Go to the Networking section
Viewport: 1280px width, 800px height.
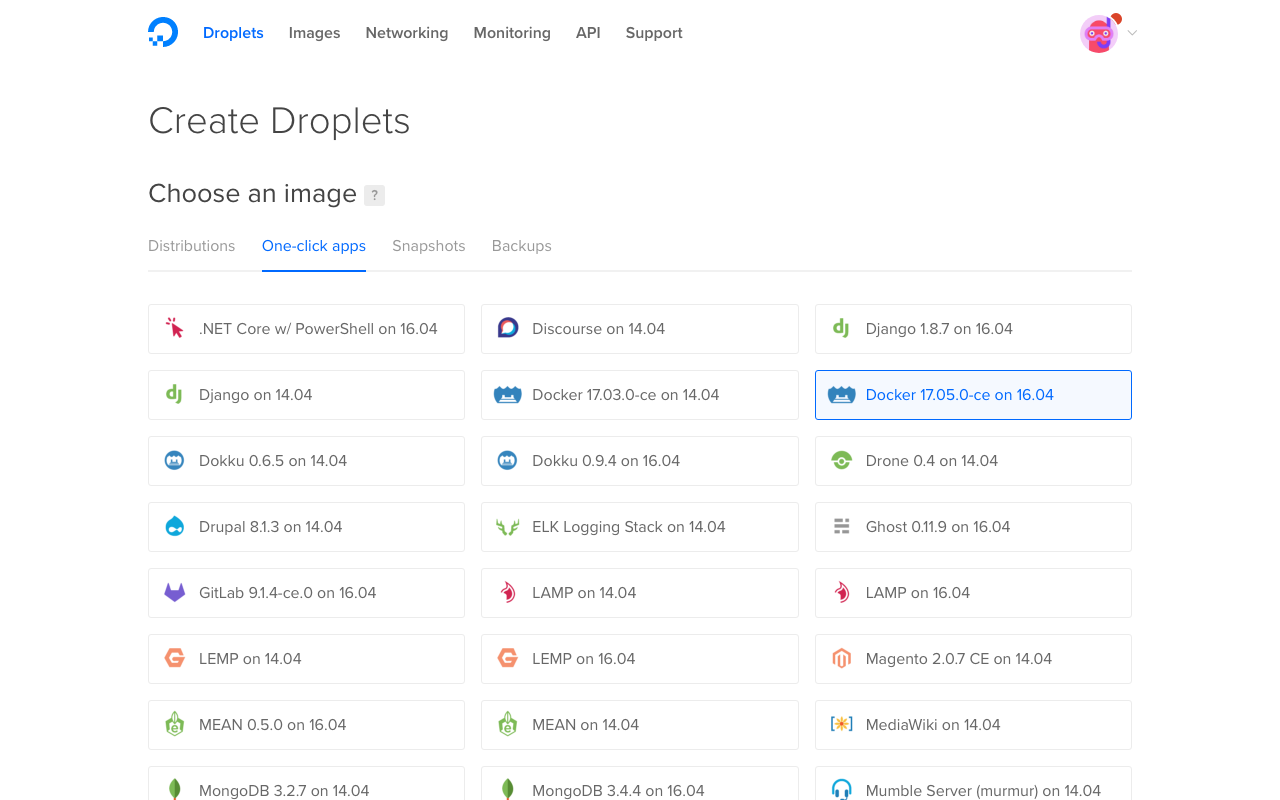pyautogui.click(x=407, y=33)
